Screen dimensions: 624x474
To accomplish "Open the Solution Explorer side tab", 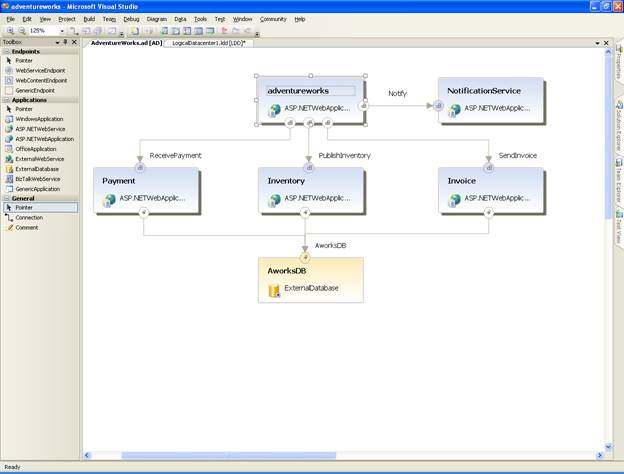I will [619, 125].
